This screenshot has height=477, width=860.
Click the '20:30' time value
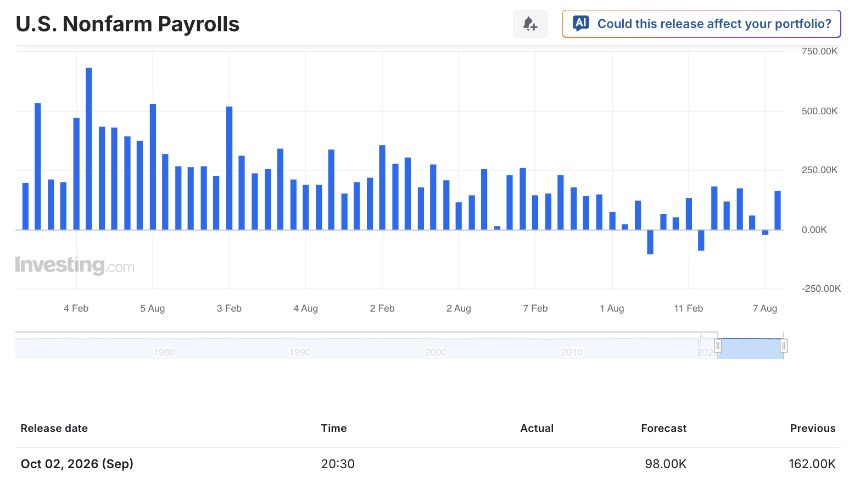click(338, 464)
